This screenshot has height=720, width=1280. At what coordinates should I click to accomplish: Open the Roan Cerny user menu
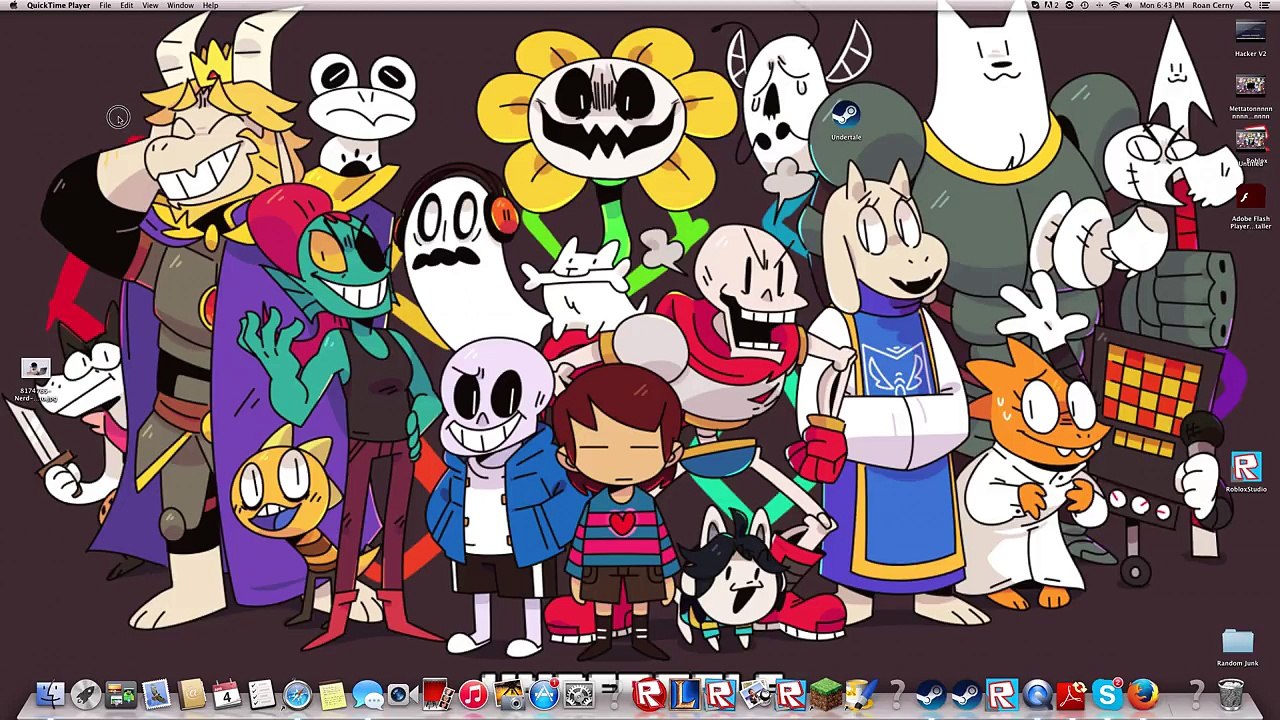[1213, 5]
